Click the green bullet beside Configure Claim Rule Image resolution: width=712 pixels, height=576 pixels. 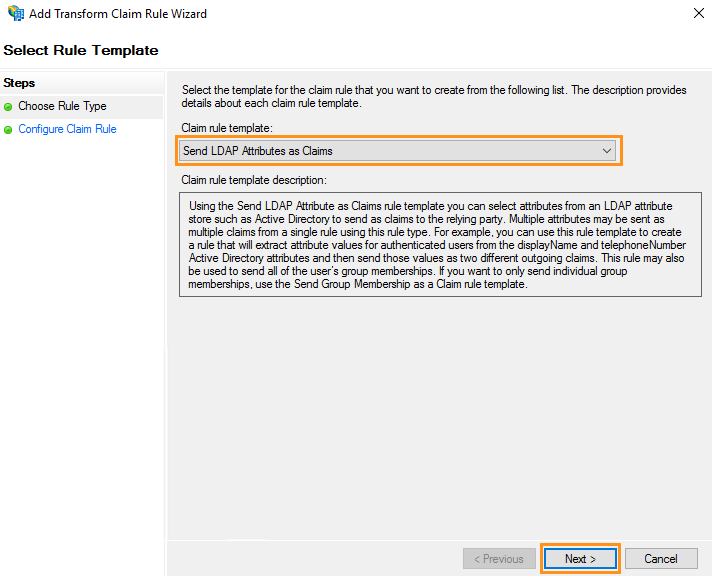(8, 129)
